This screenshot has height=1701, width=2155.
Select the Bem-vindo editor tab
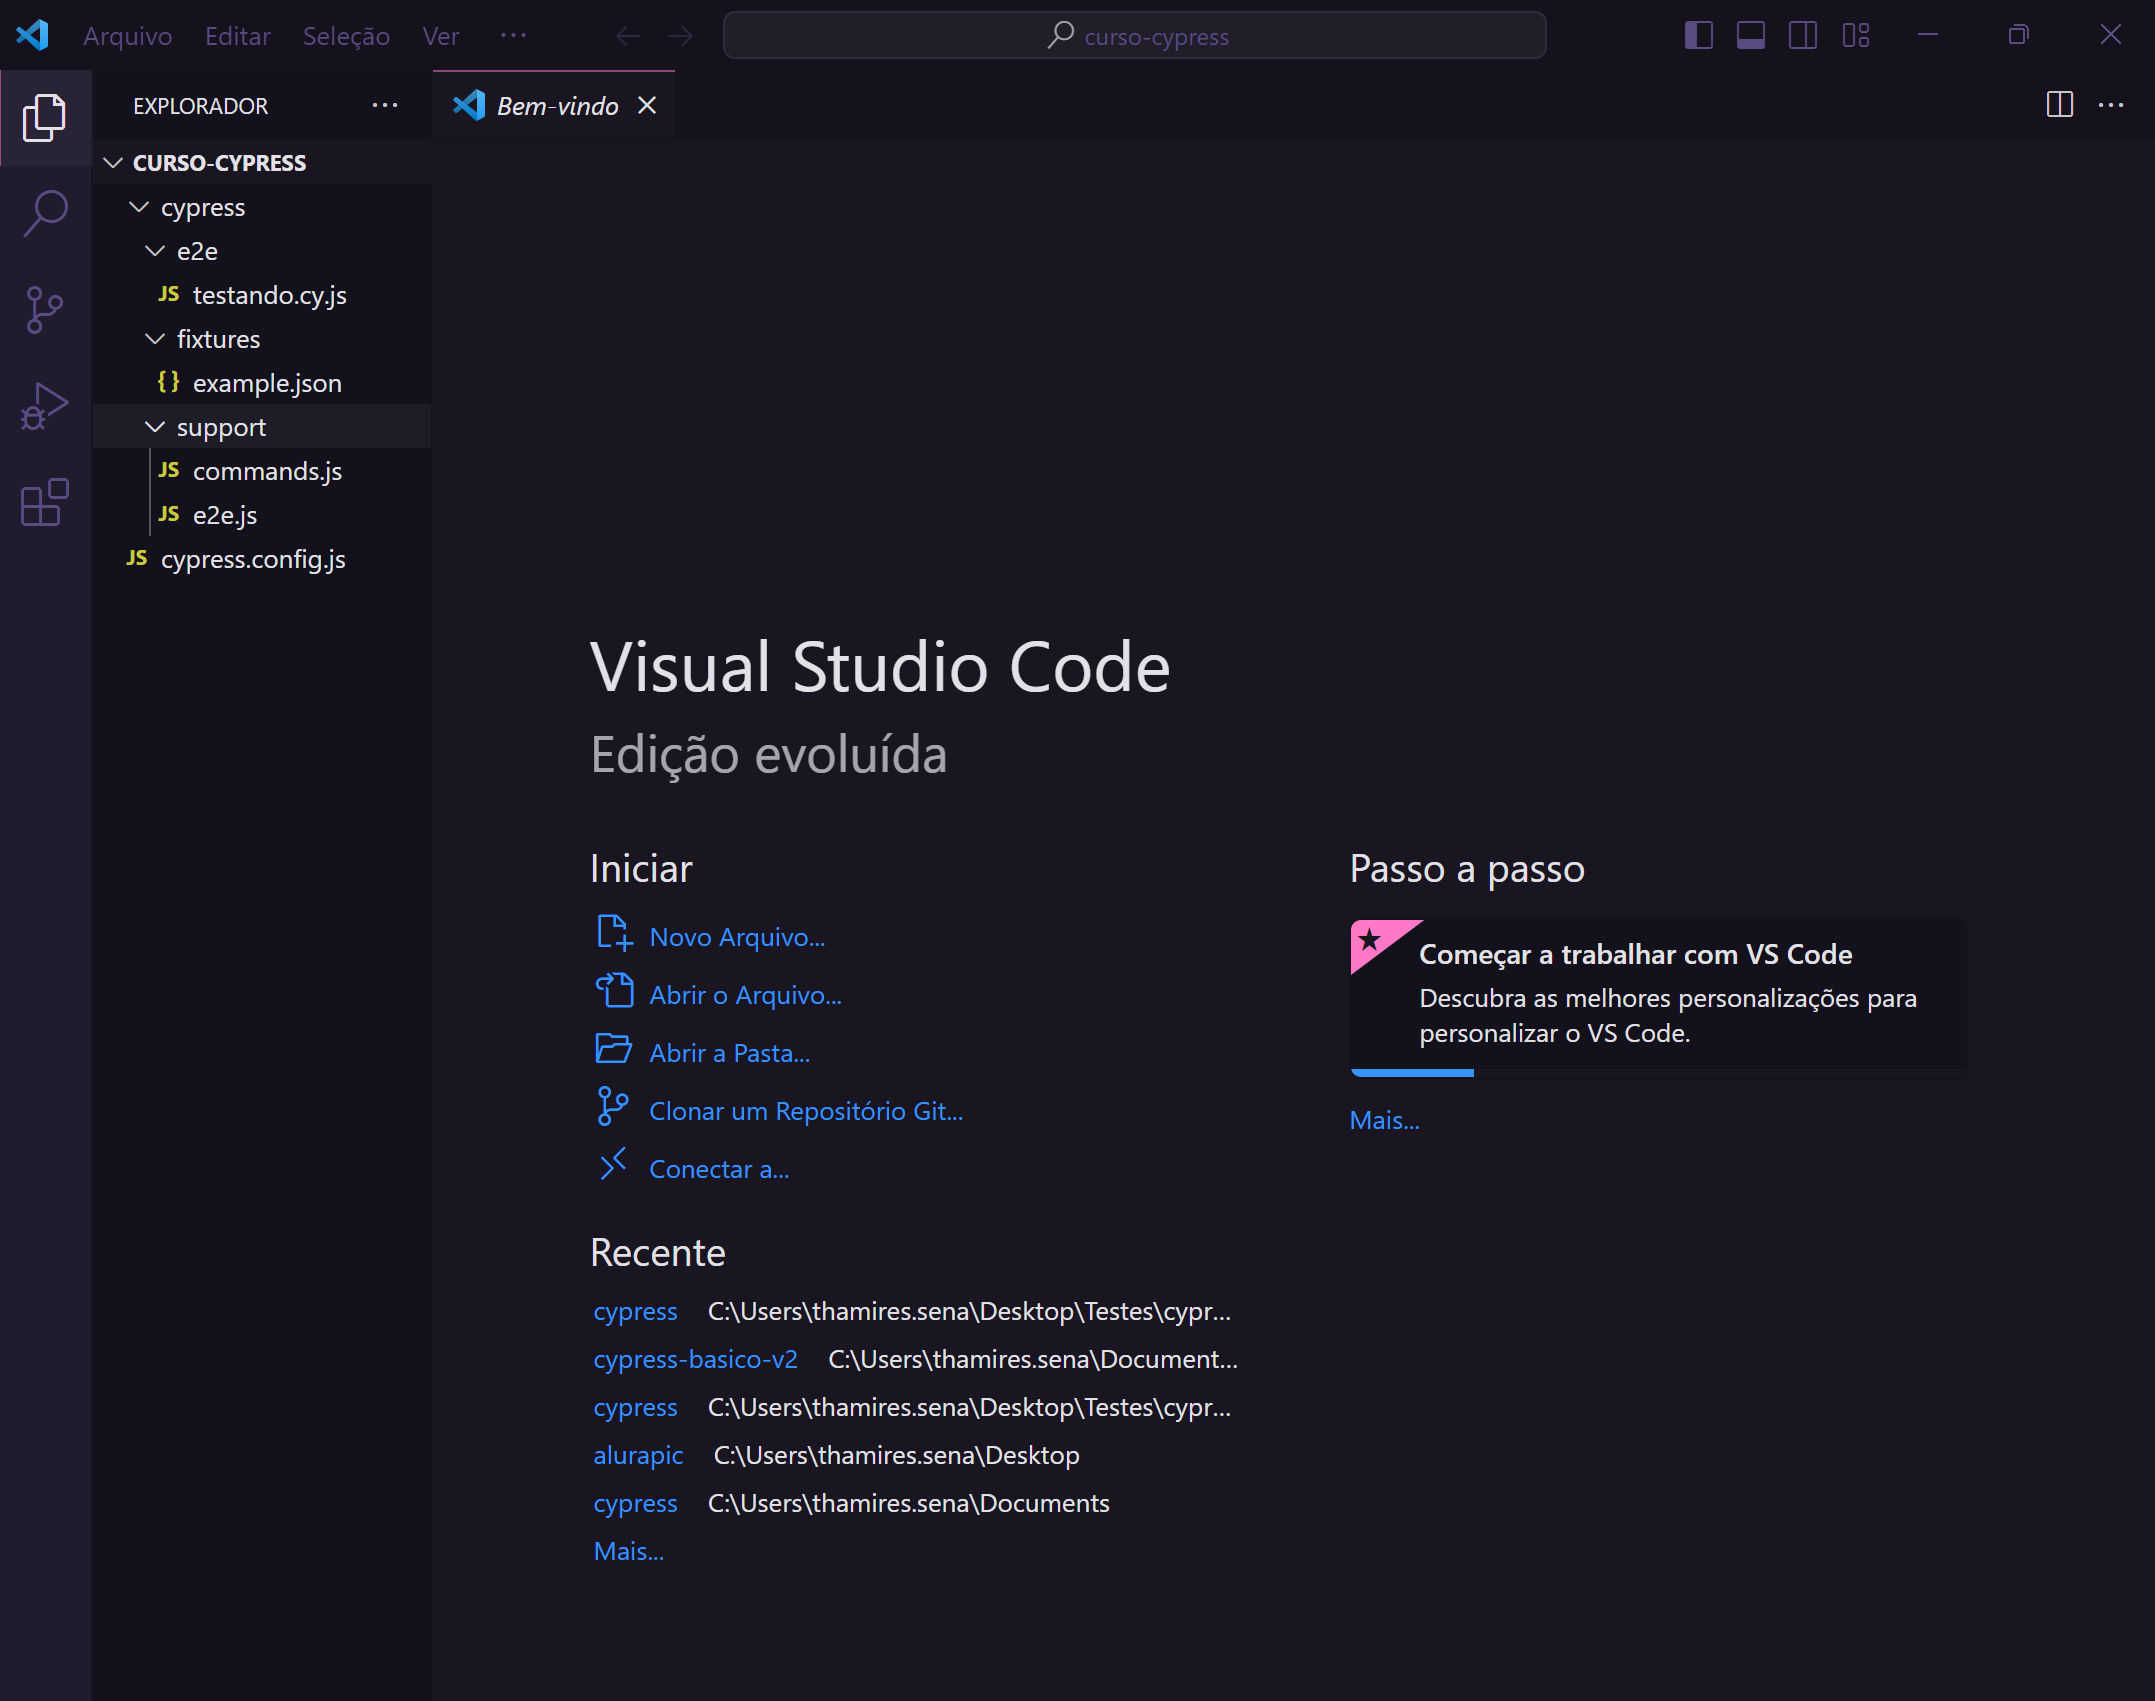coord(554,105)
